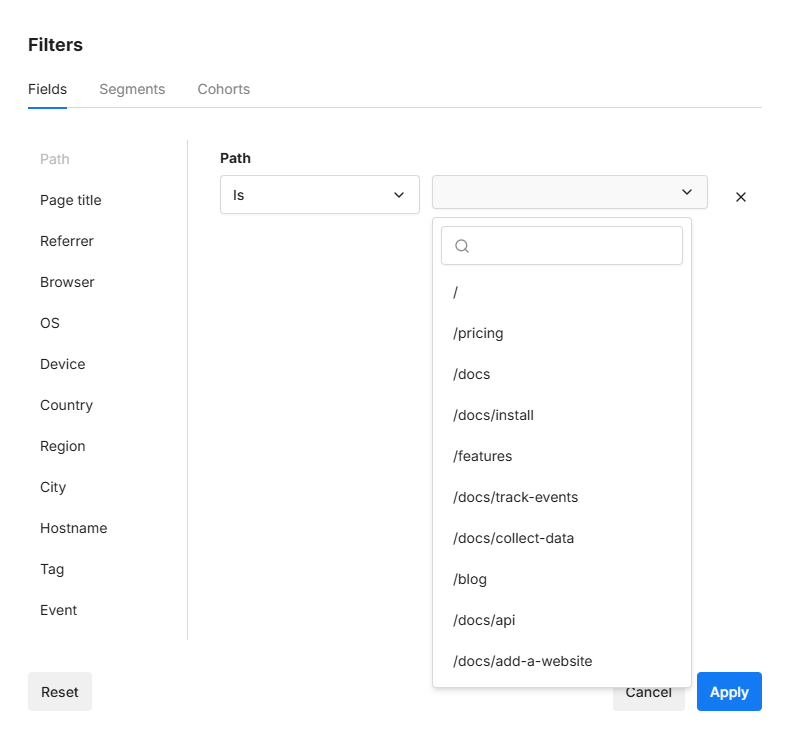Pick the Country filter field
788x739 pixels.
66,405
